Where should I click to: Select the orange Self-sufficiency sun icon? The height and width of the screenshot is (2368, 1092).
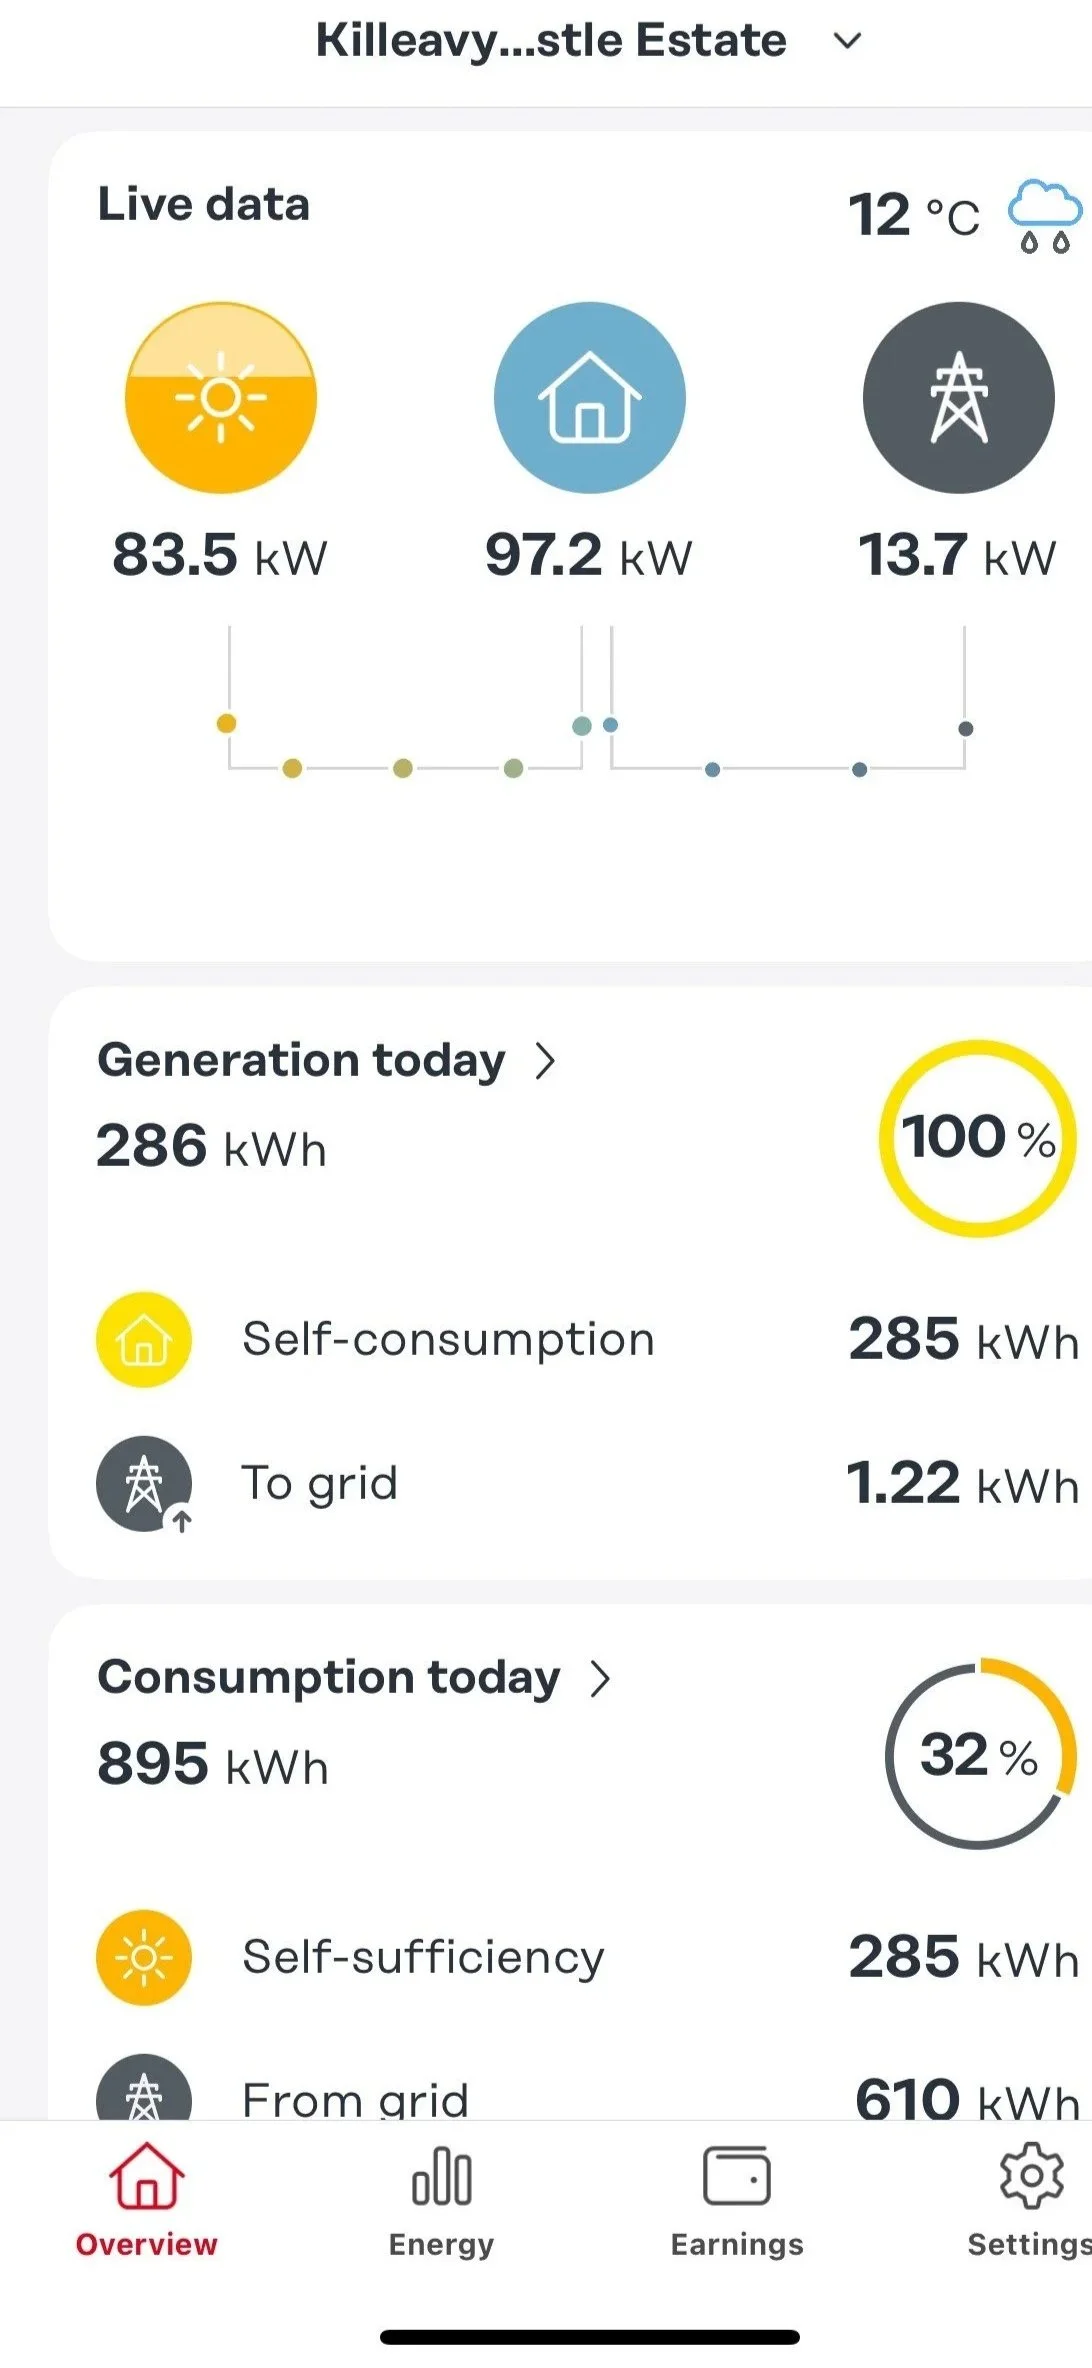click(144, 1957)
